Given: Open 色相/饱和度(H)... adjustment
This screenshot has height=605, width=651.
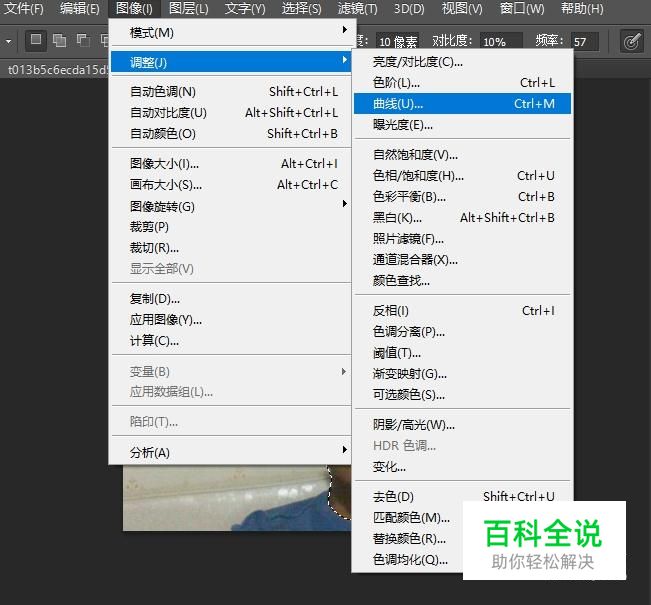Looking at the screenshot, I should (x=462, y=176).
